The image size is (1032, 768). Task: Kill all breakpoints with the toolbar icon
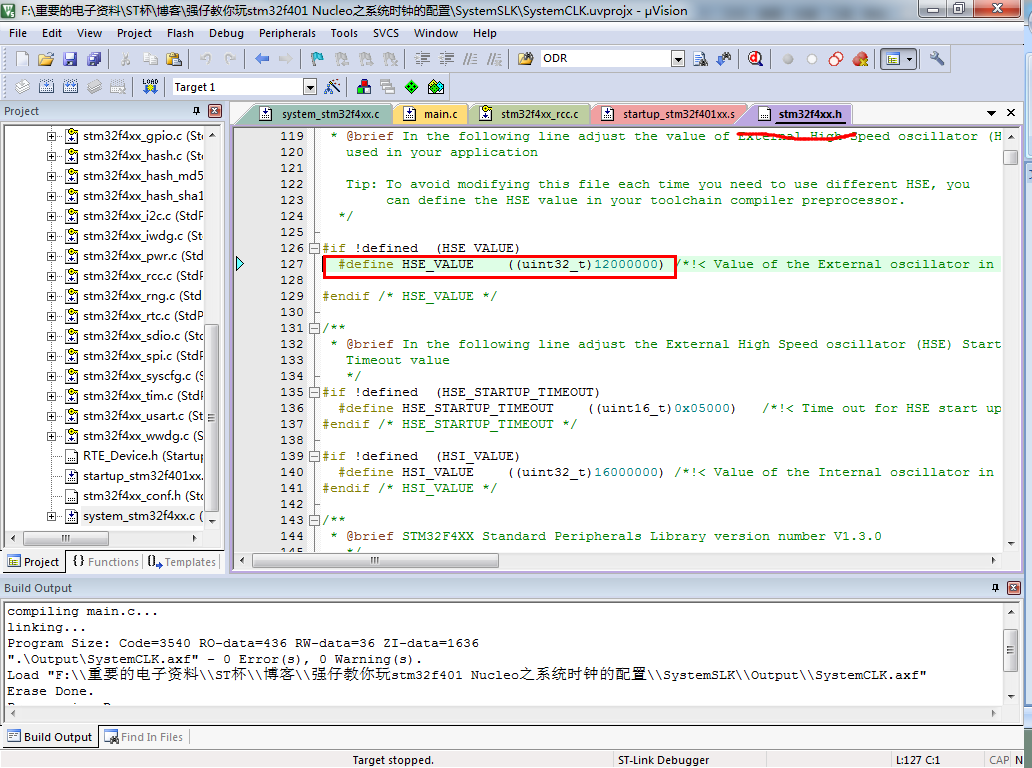click(x=860, y=59)
